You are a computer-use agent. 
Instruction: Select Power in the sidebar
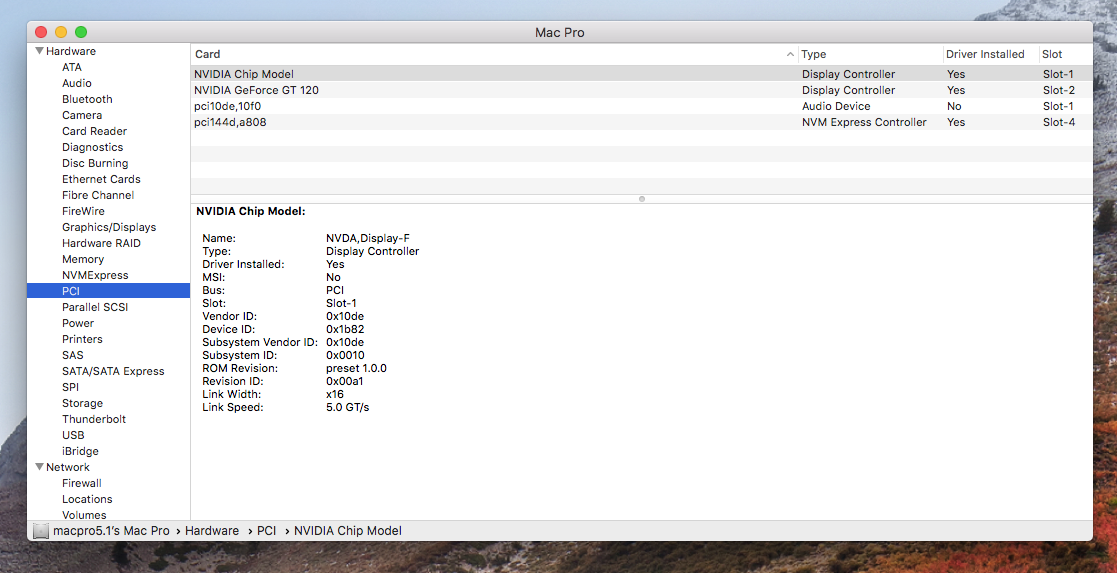pos(78,323)
